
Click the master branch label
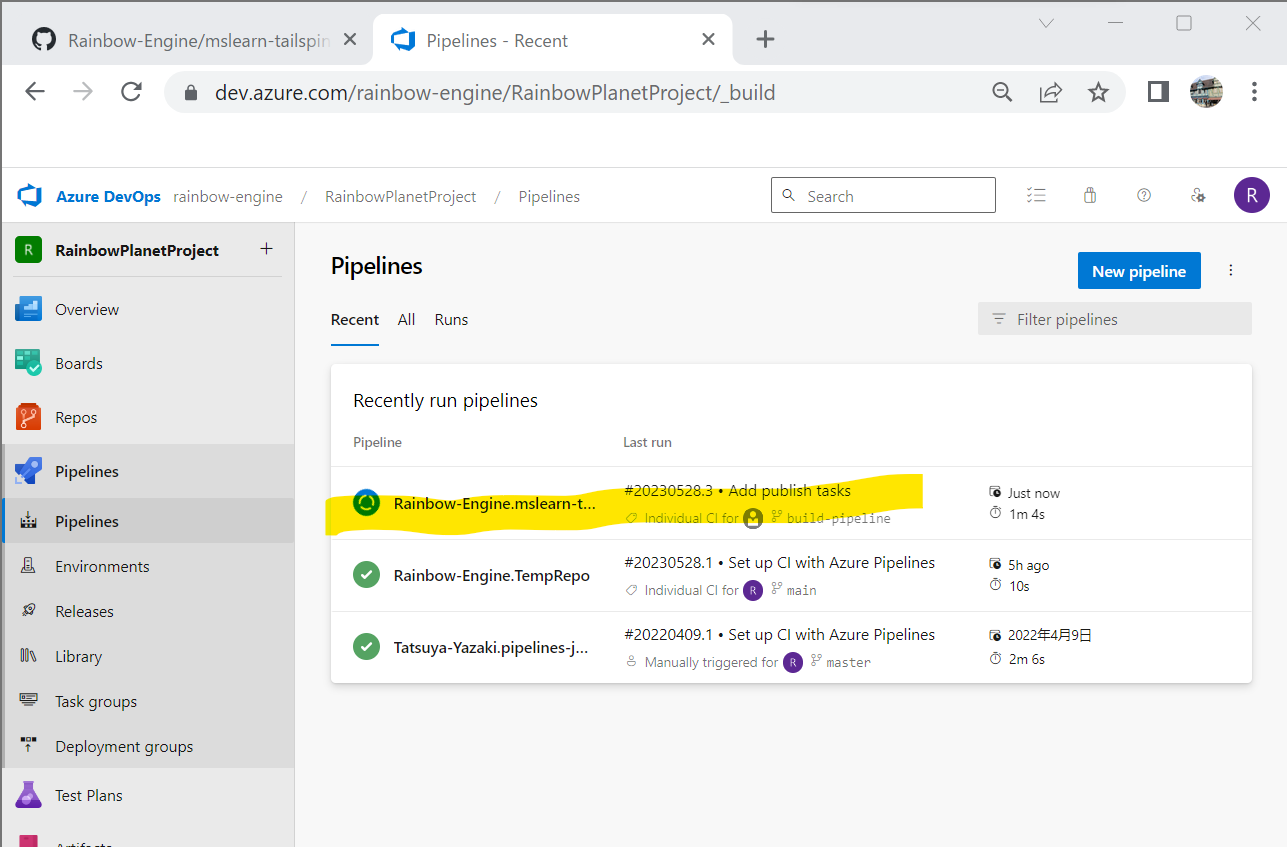pos(848,663)
